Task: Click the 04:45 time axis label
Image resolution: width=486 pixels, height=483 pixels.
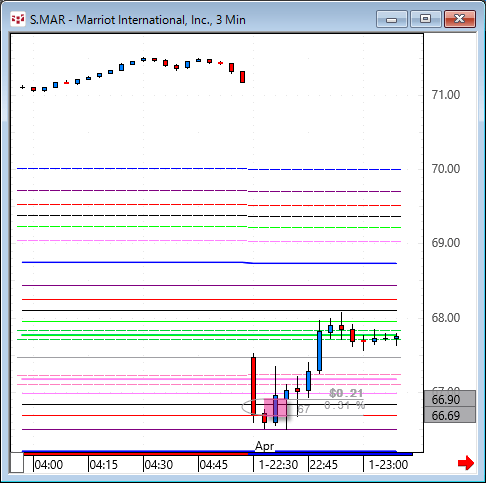Action: click(x=213, y=465)
